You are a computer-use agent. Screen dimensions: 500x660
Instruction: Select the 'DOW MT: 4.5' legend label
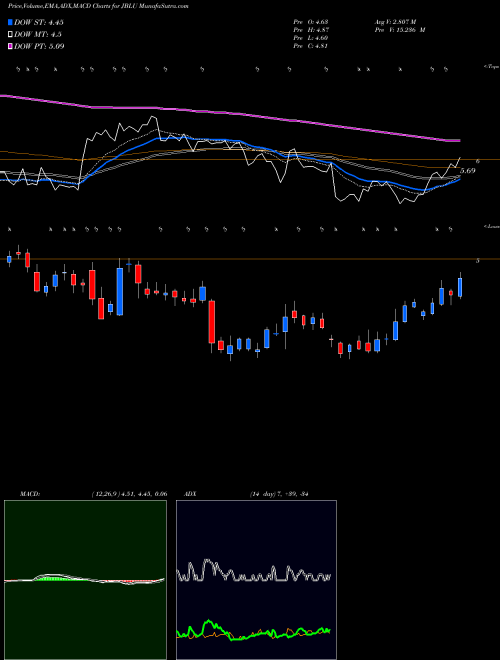[37, 35]
